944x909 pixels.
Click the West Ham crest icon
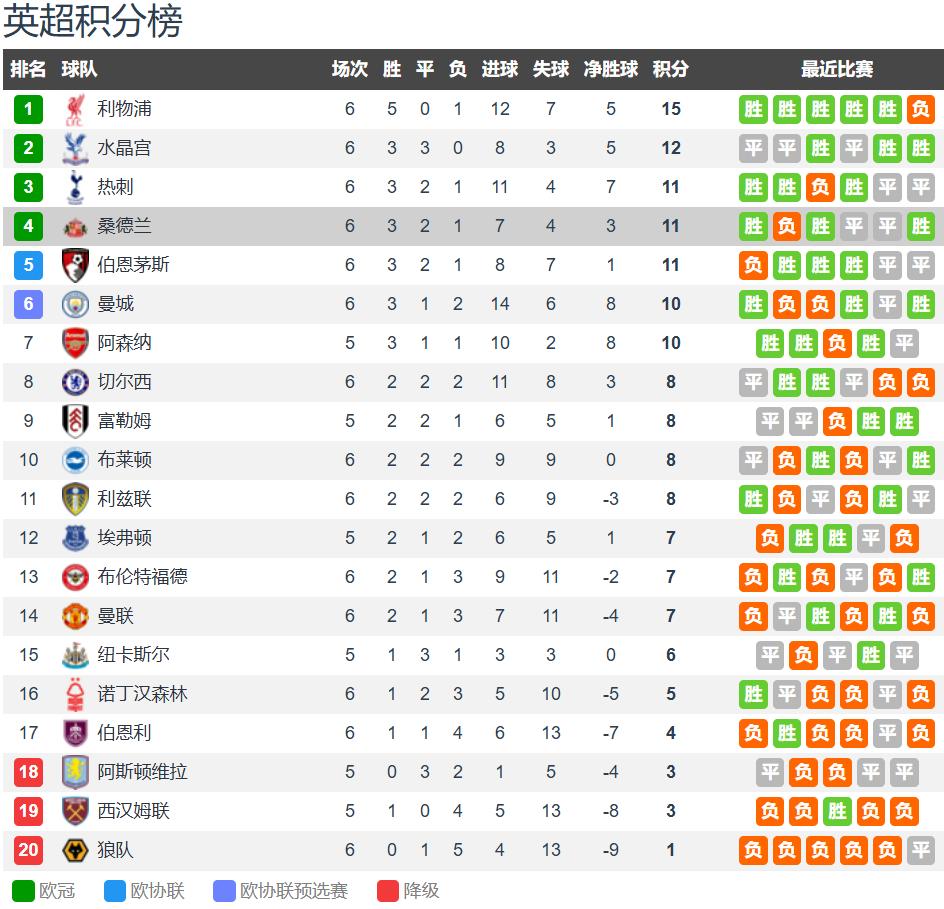click(x=75, y=811)
